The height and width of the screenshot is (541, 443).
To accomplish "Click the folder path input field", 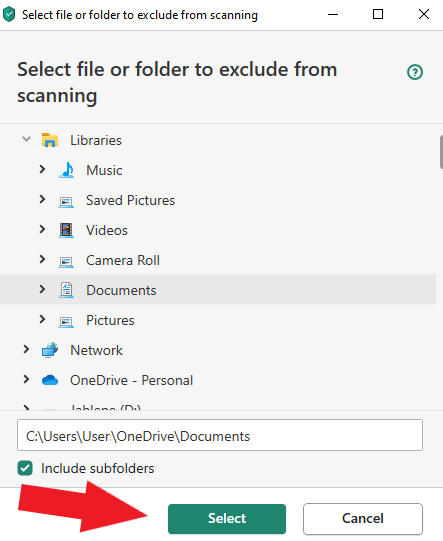I will click(x=220, y=435).
